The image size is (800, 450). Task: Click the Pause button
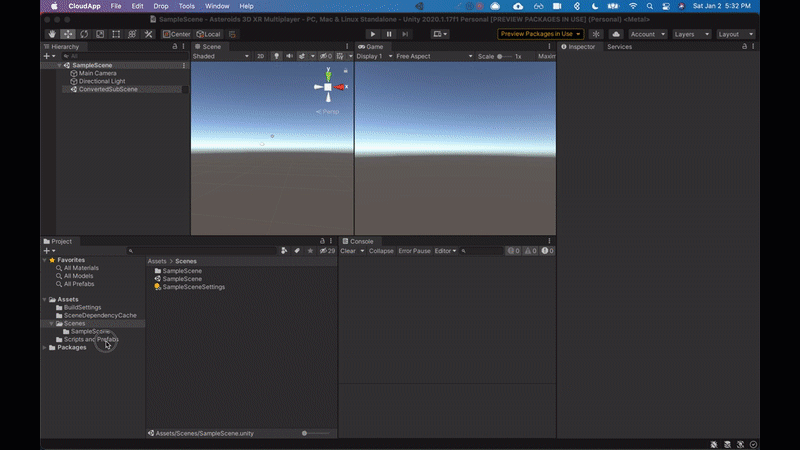389,34
